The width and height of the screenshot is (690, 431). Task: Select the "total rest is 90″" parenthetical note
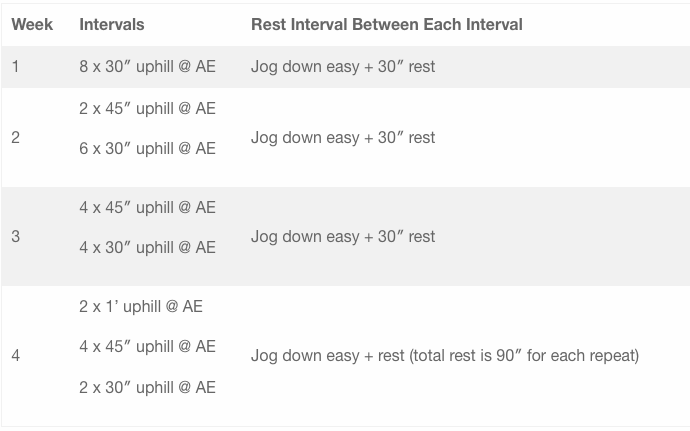point(523,356)
